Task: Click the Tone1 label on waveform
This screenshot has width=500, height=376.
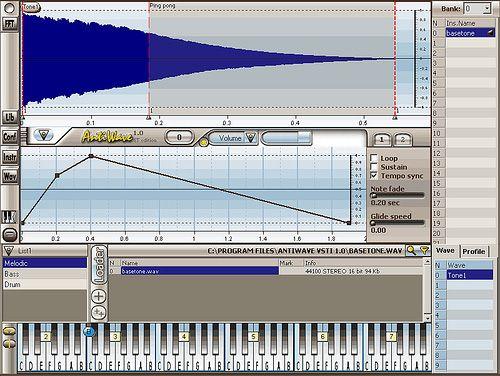Action: coord(31,7)
